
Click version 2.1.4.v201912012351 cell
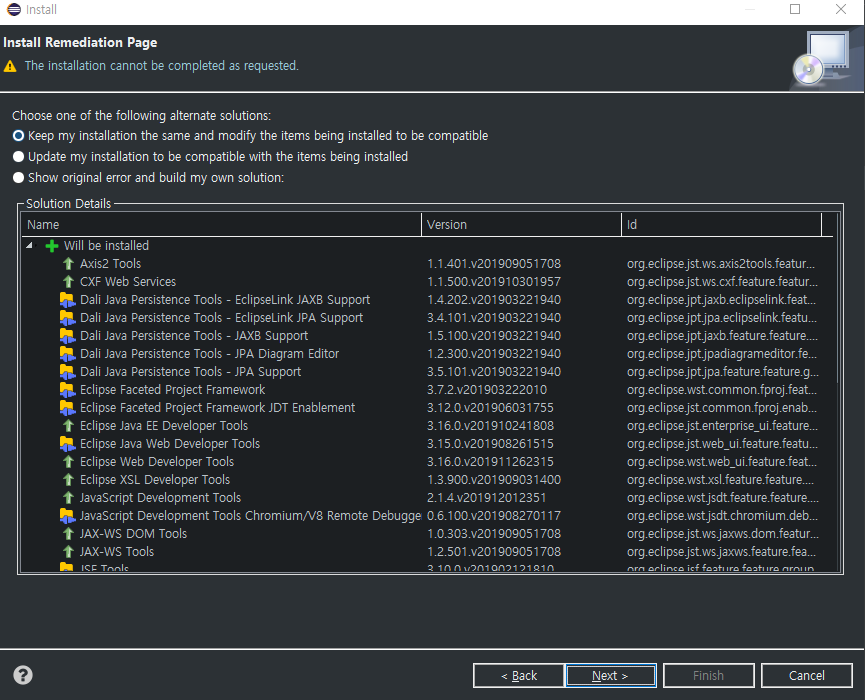[x=487, y=498]
